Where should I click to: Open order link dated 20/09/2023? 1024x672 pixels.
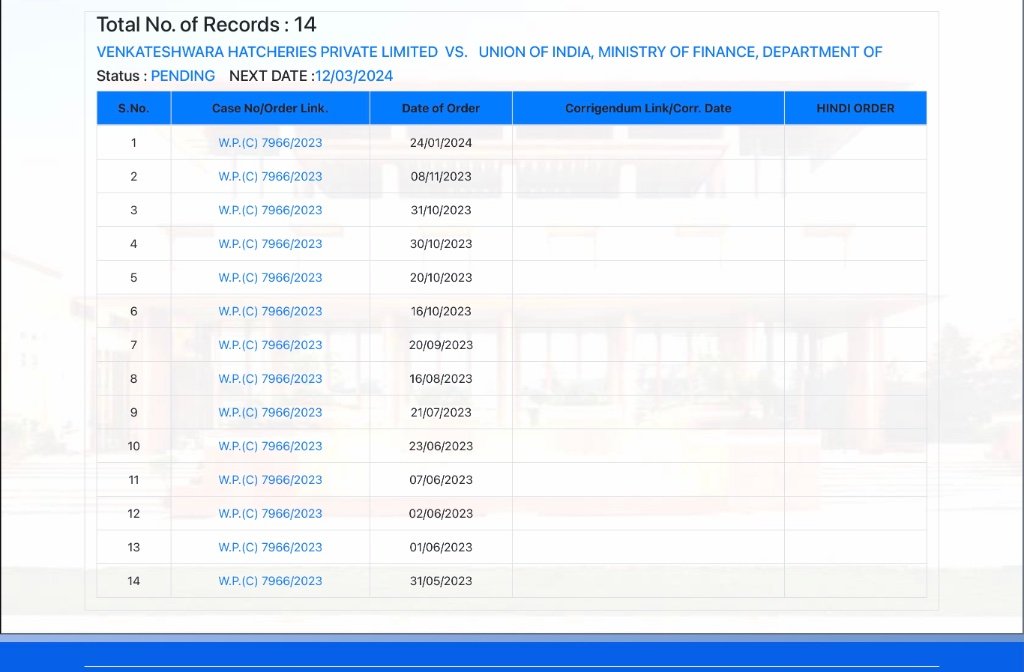[x=270, y=345]
